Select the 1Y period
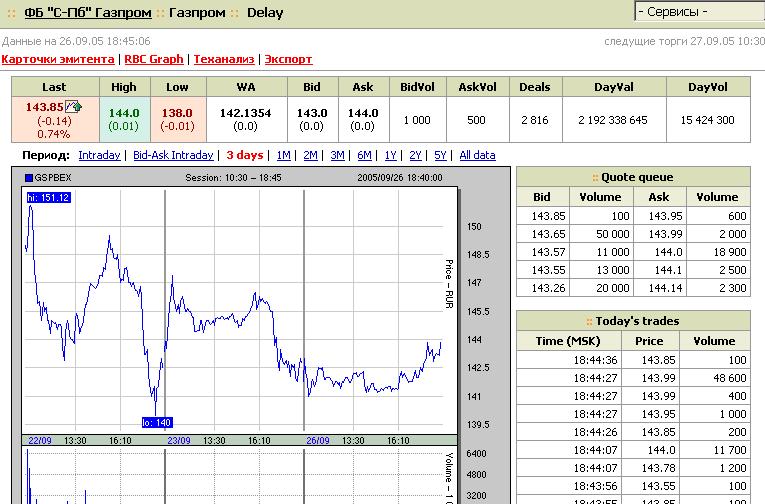Screen dimensions: 765x504 coord(390,155)
